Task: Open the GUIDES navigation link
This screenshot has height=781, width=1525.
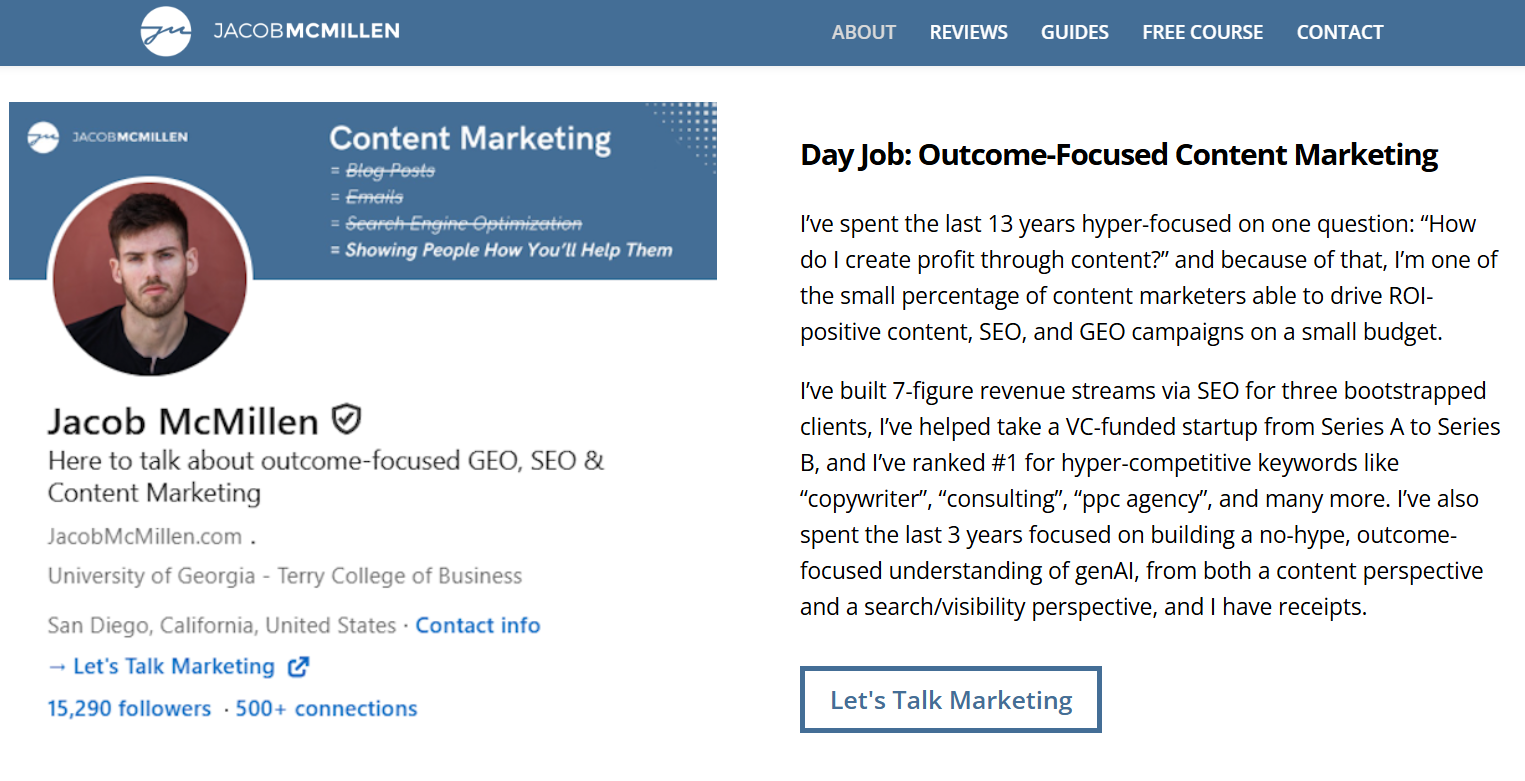Action: [1074, 32]
